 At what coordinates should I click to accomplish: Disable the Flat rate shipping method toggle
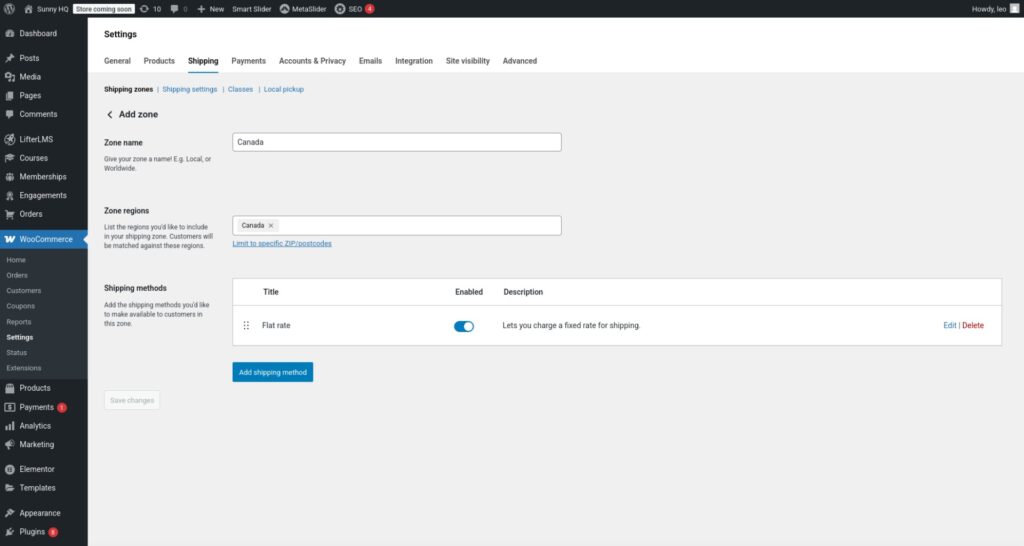464,326
